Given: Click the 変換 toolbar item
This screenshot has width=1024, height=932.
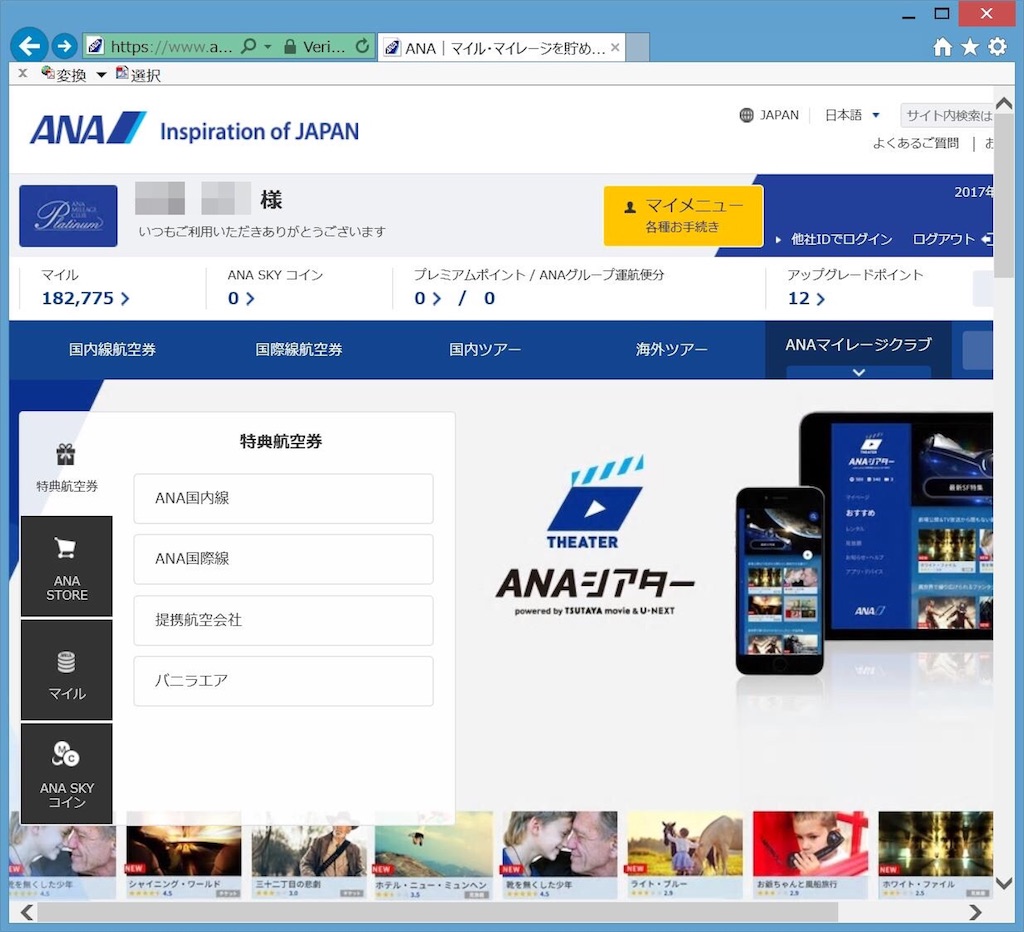Looking at the screenshot, I should click(63, 74).
